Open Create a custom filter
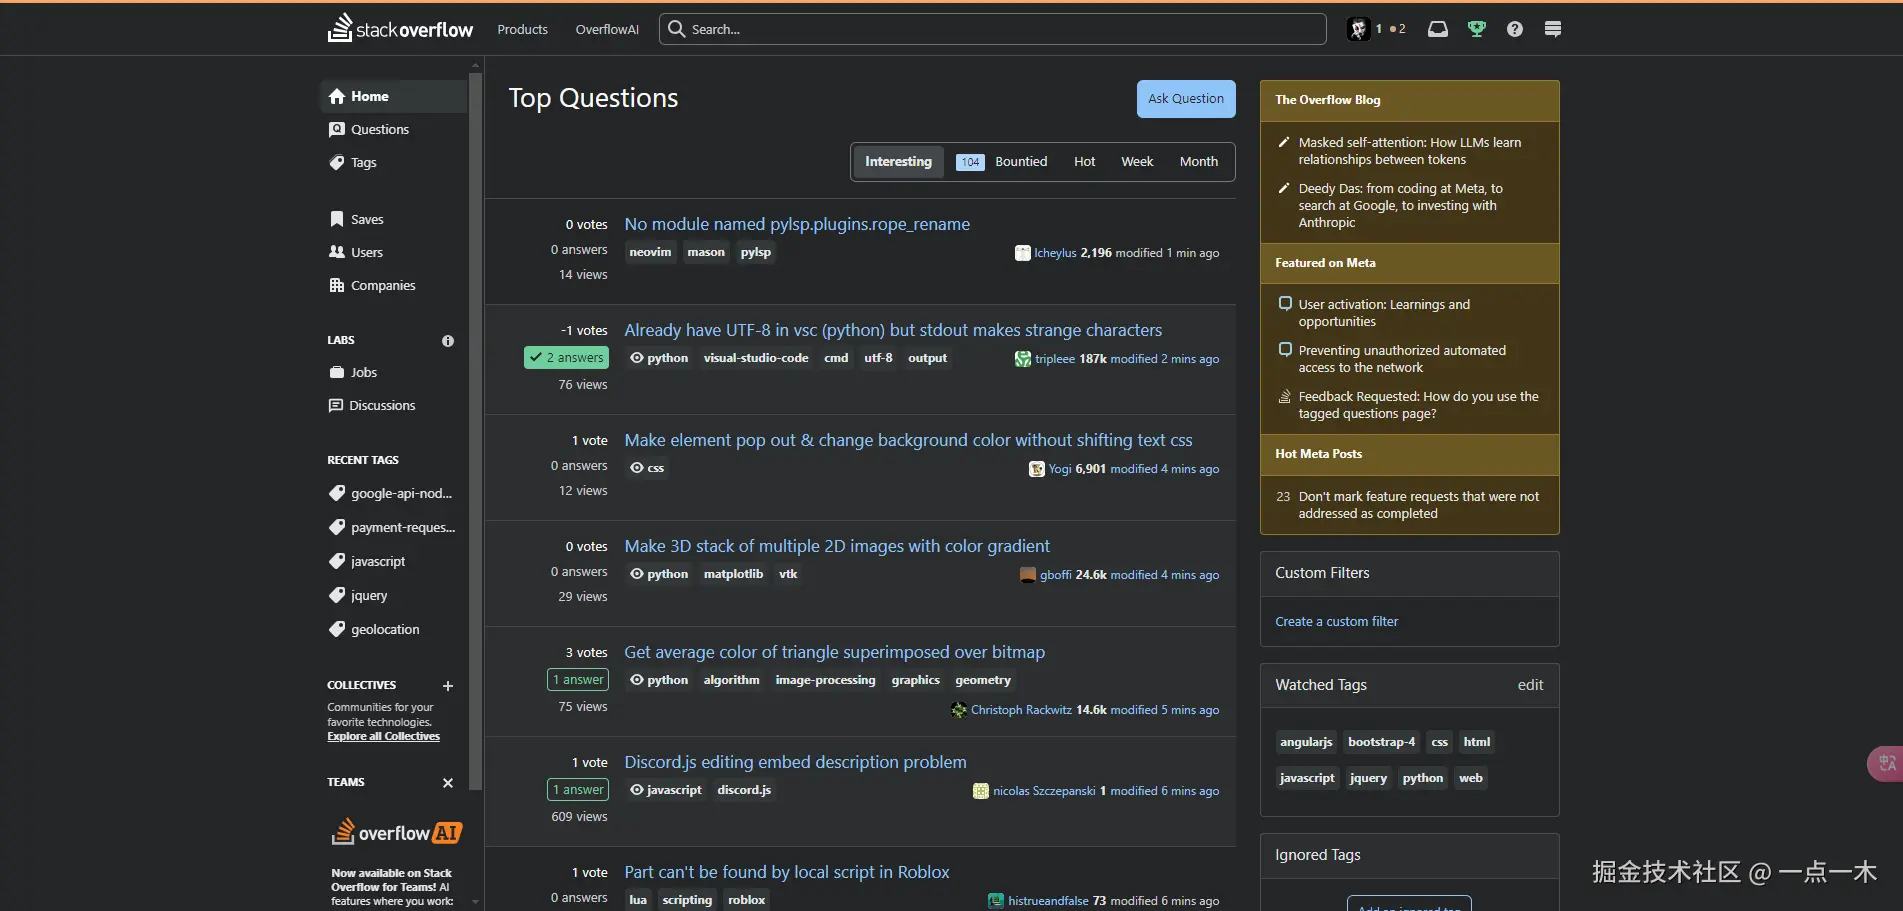Screen dimensions: 1903x911 click(x=1336, y=621)
